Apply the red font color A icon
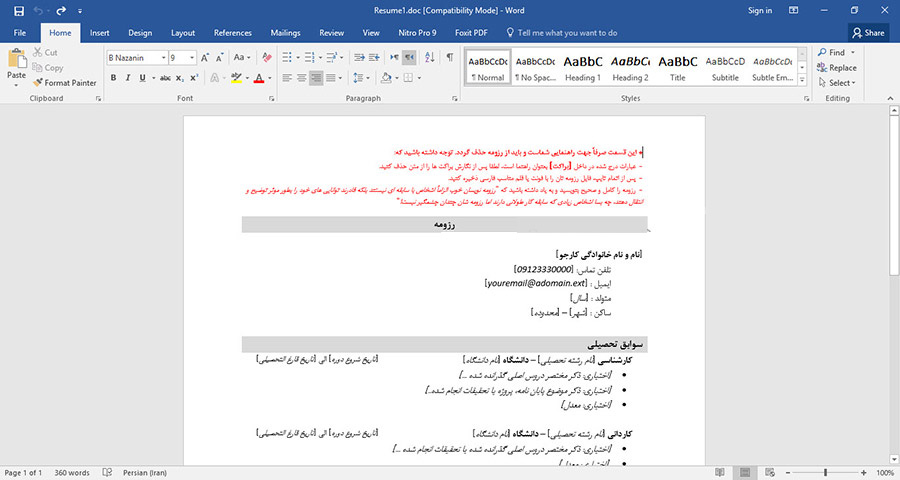This screenshot has width=900, height=480. (x=259, y=78)
